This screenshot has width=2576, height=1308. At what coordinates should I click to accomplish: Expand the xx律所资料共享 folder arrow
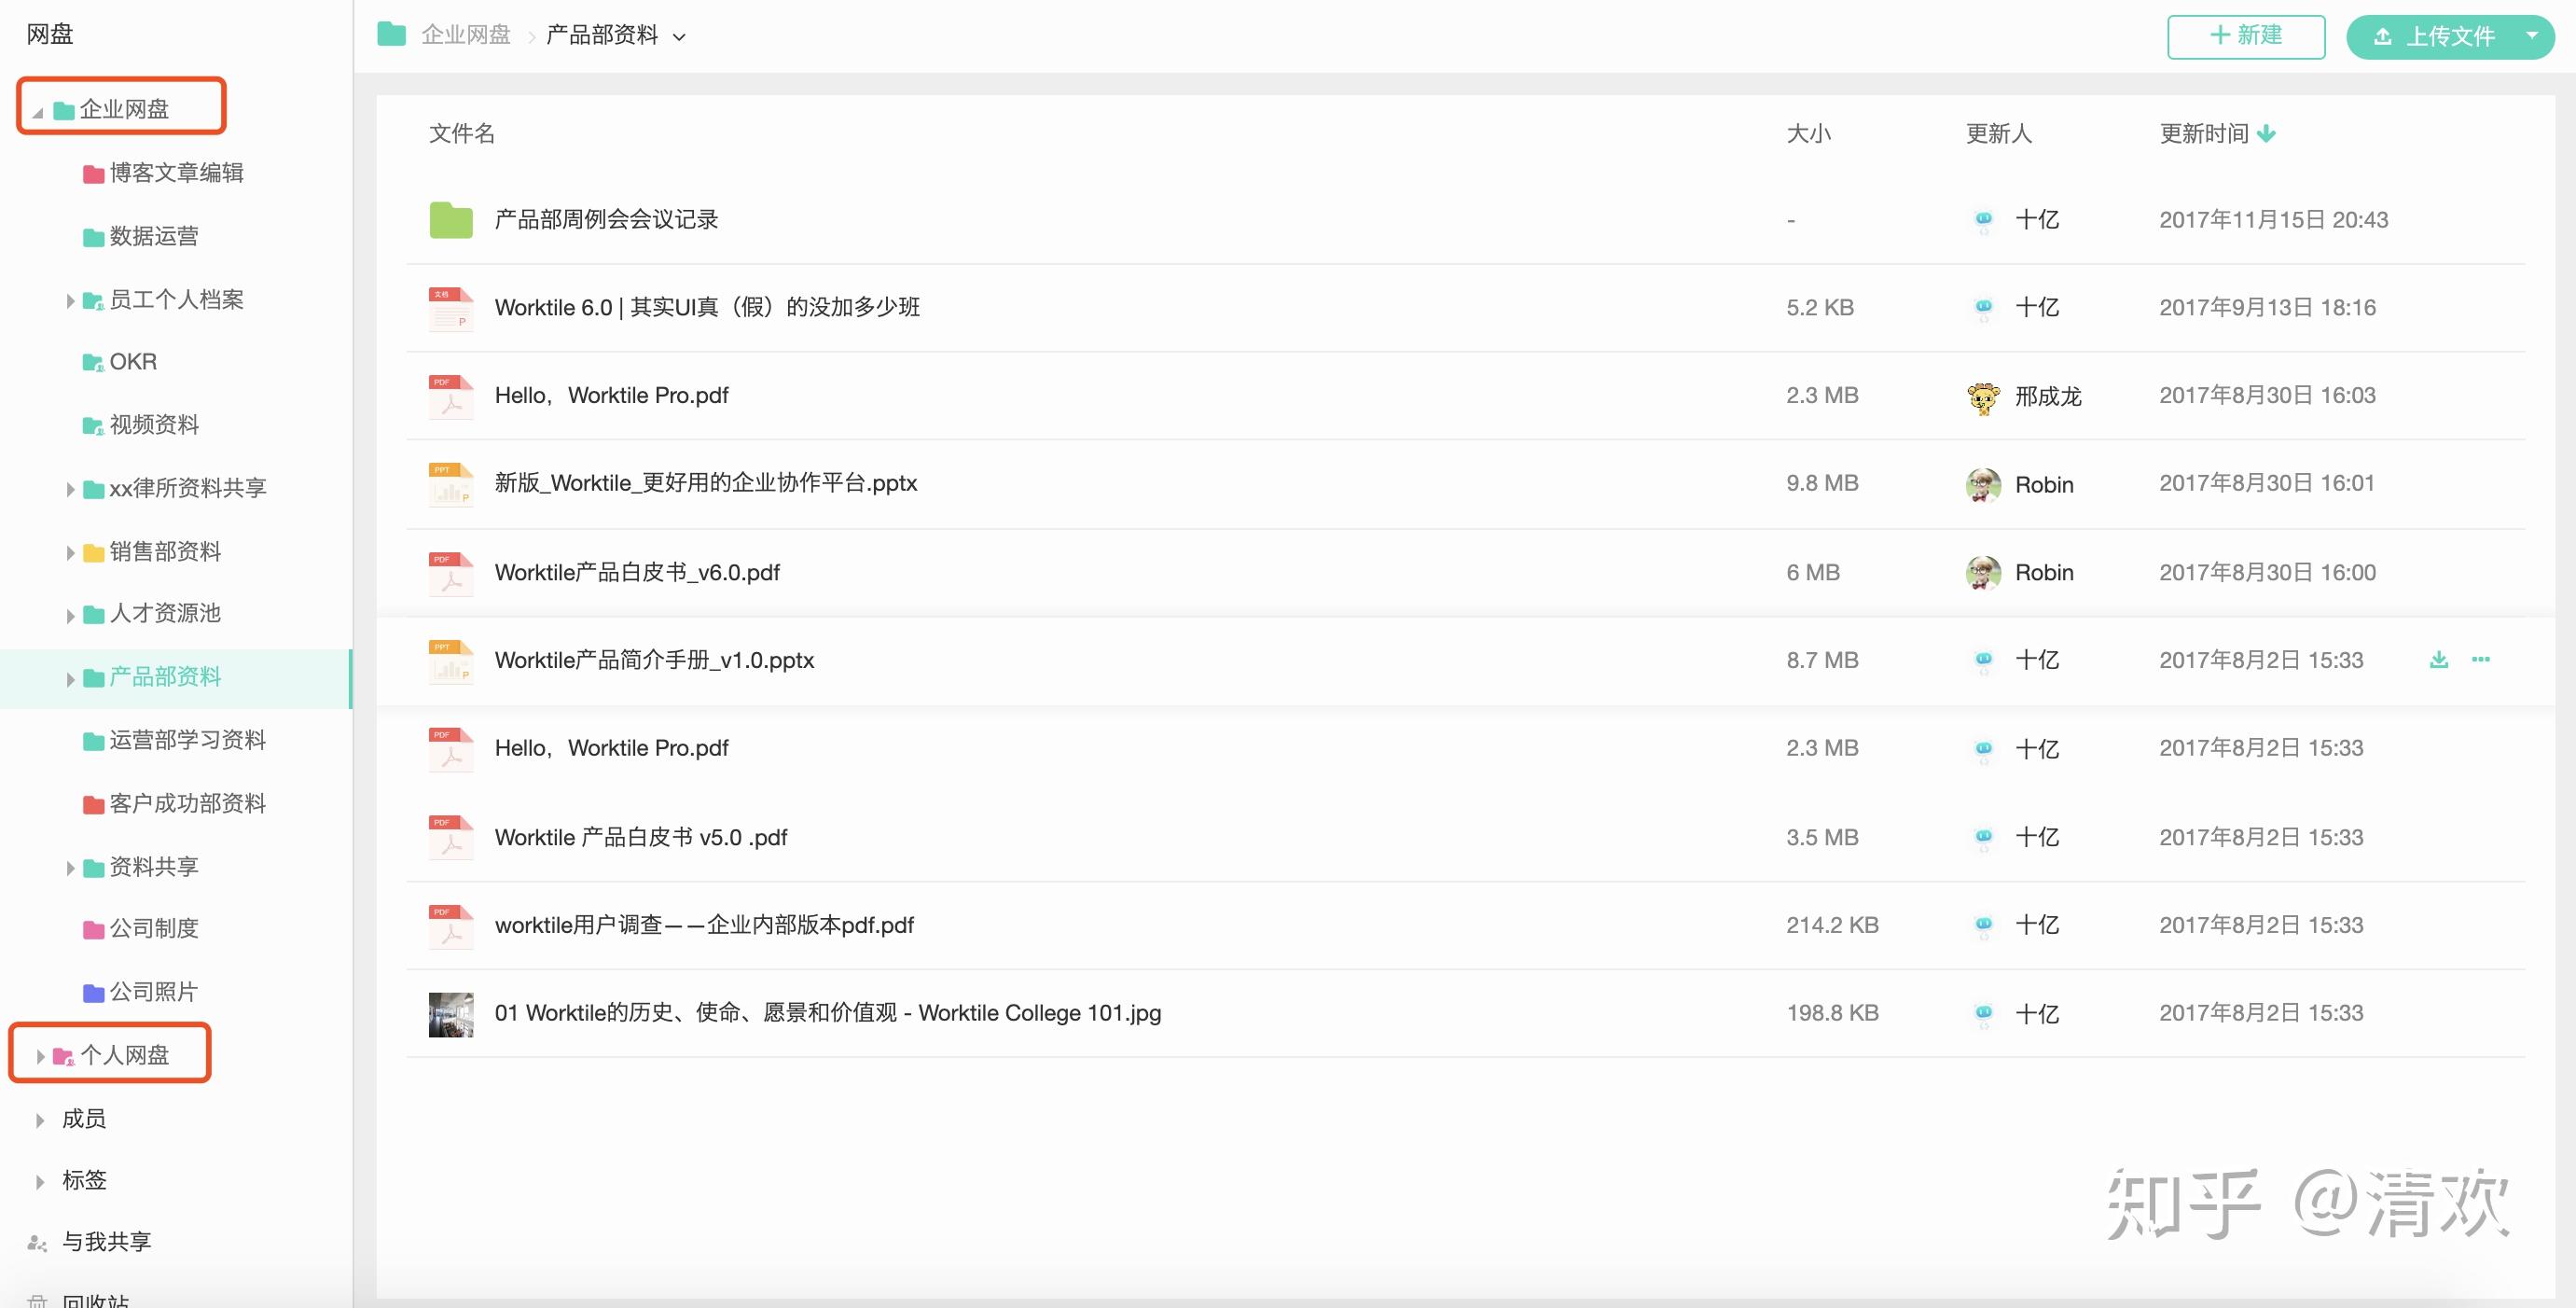pyautogui.click(x=70, y=490)
